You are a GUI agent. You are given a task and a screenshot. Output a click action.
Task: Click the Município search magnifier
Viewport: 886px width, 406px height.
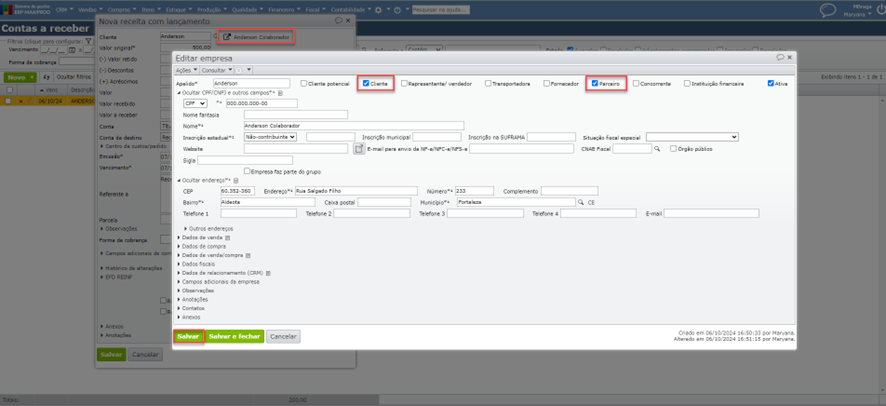(x=580, y=202)
